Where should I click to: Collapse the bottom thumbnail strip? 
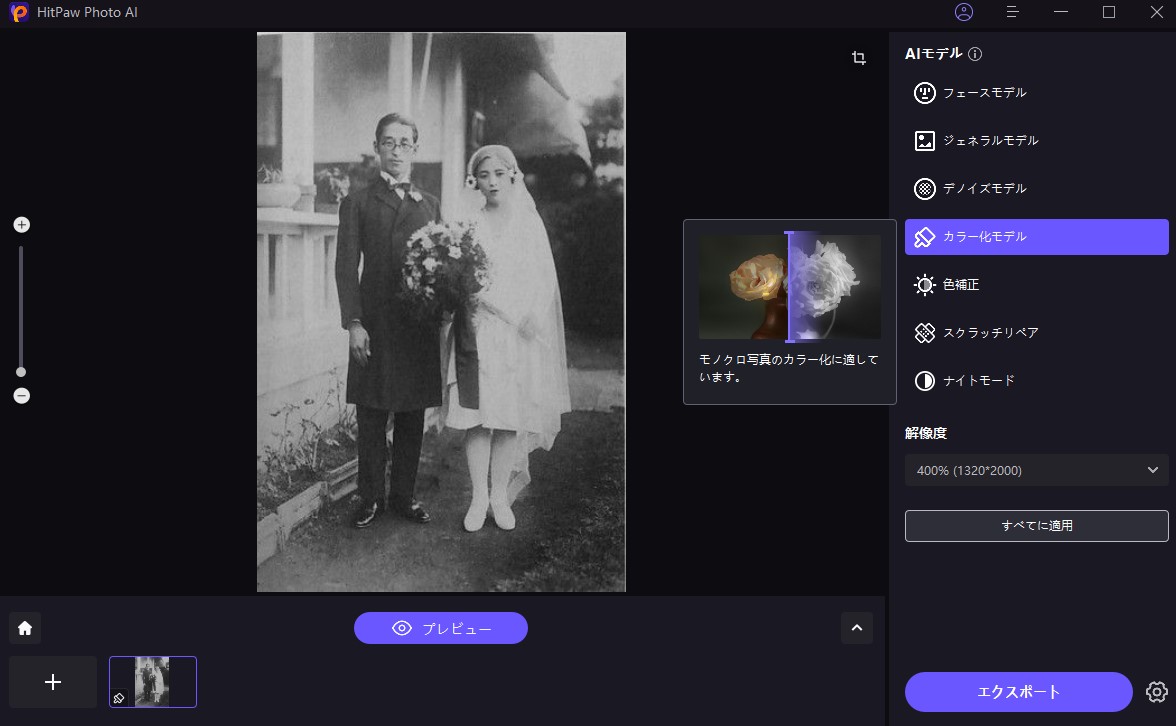tap(856, 628)
